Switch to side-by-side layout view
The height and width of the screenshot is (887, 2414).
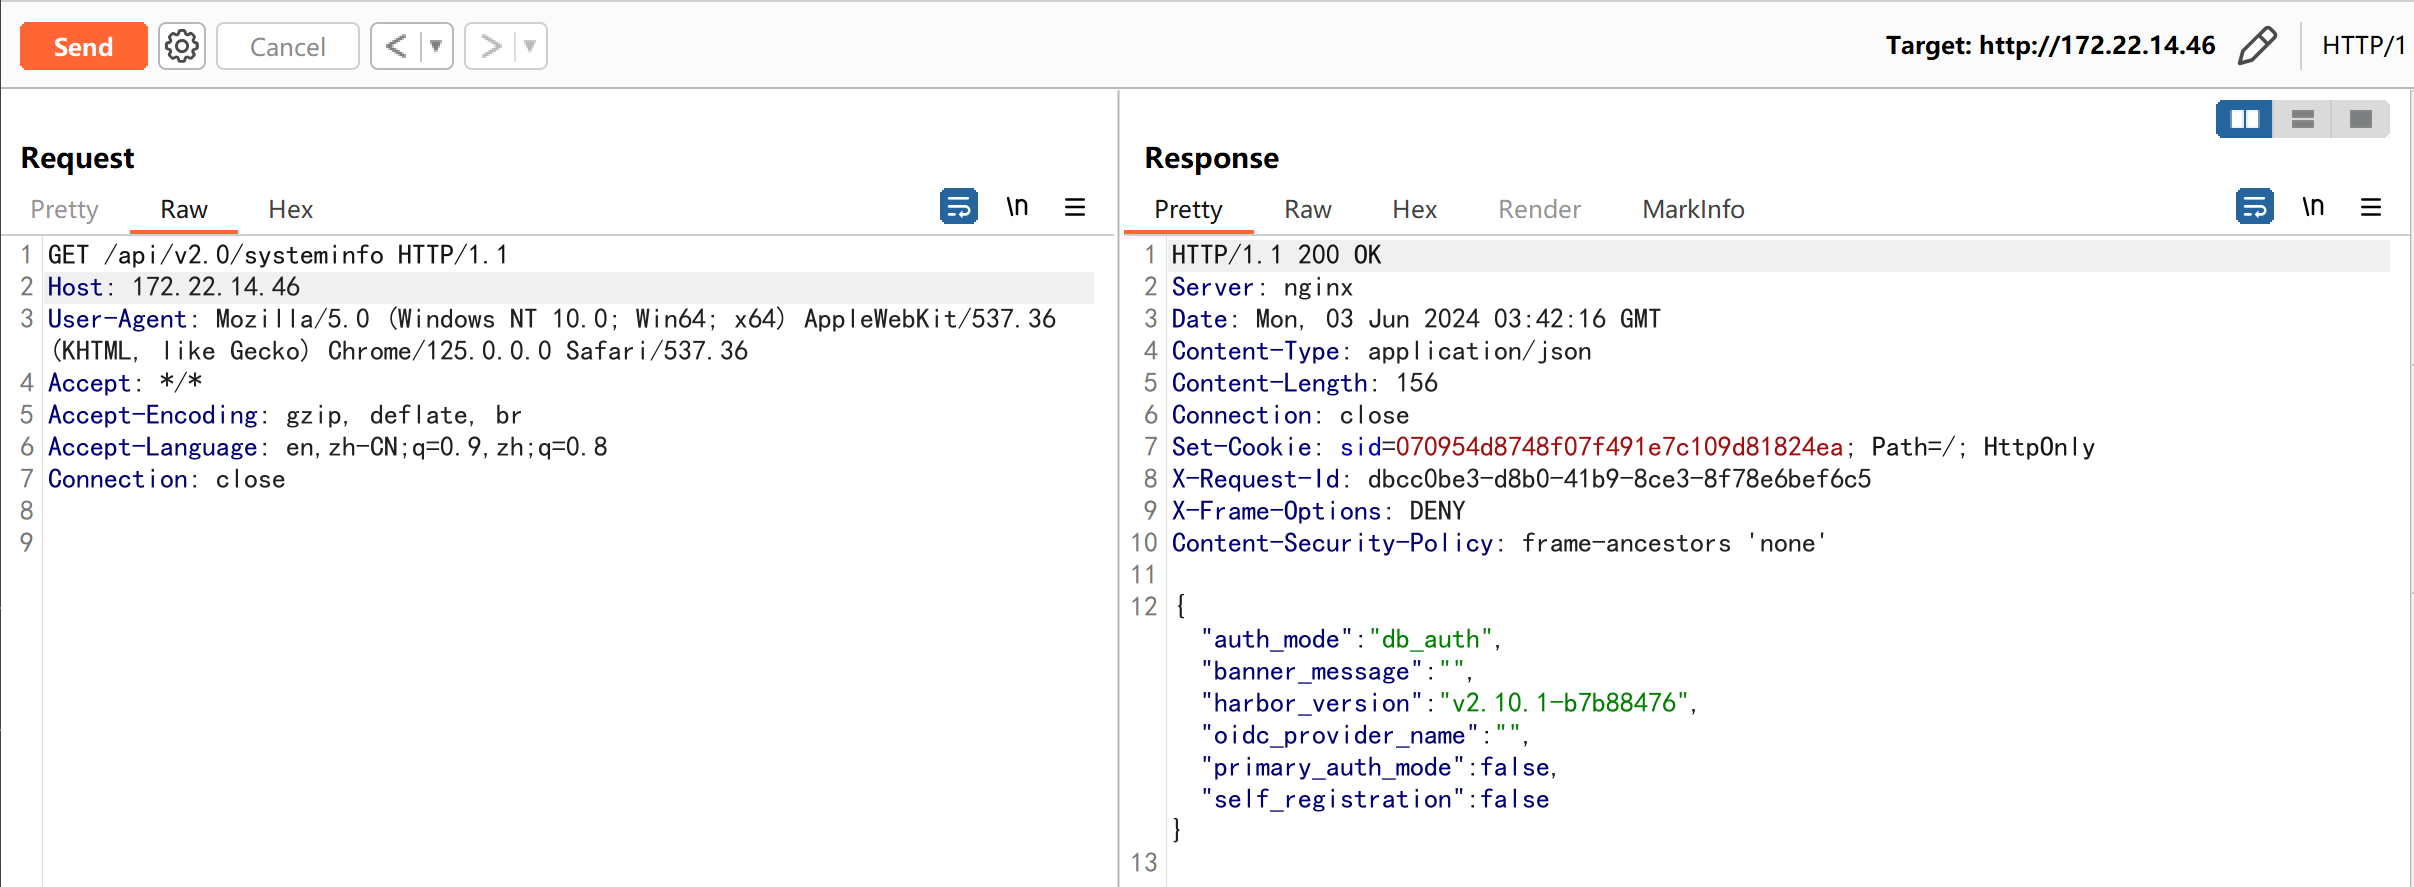[x=2244, y=119]
